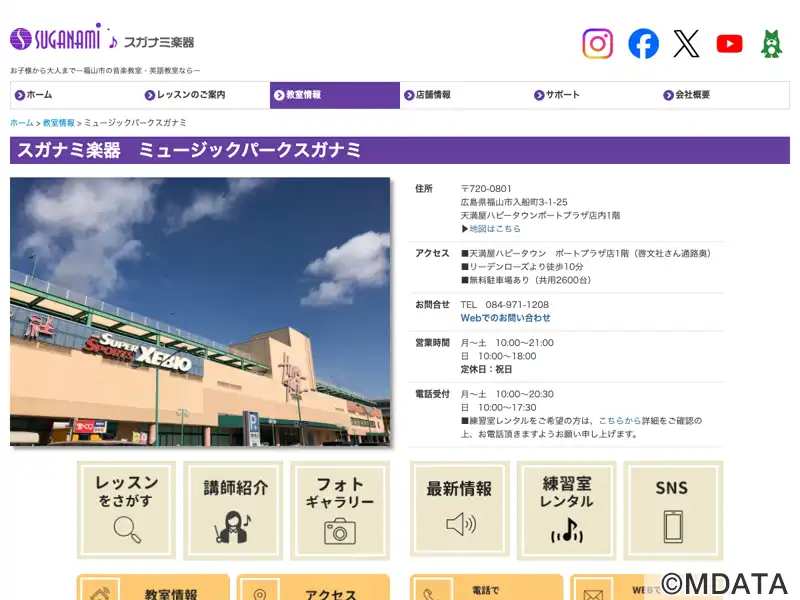Open the SNS tile

tap(673, 510)
